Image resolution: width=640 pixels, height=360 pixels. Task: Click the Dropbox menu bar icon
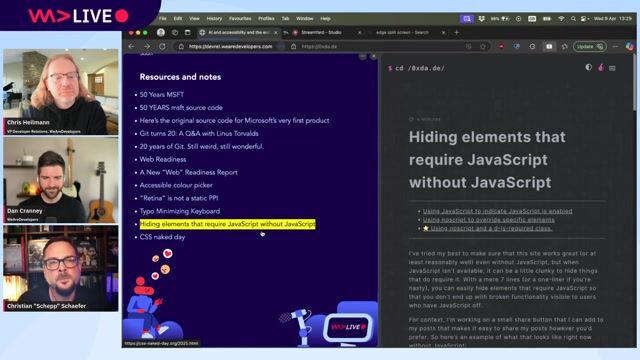click(482, 19)
